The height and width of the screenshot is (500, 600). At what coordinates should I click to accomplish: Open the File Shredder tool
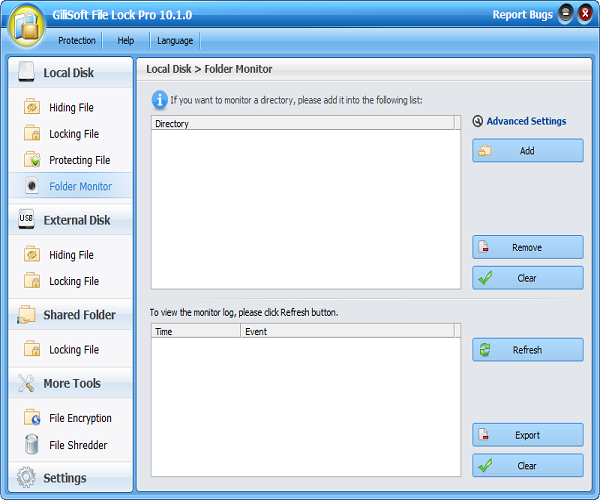pyautogui.click(x=70, y=445)
